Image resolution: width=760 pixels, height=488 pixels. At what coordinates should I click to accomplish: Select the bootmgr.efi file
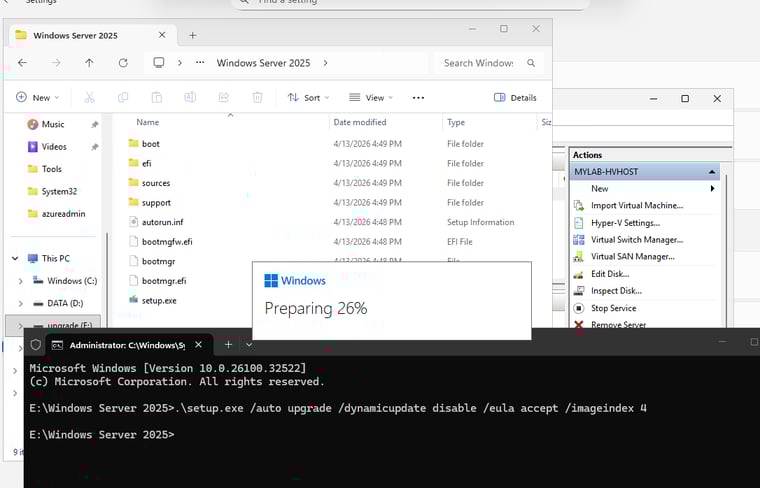pos(164,281)
